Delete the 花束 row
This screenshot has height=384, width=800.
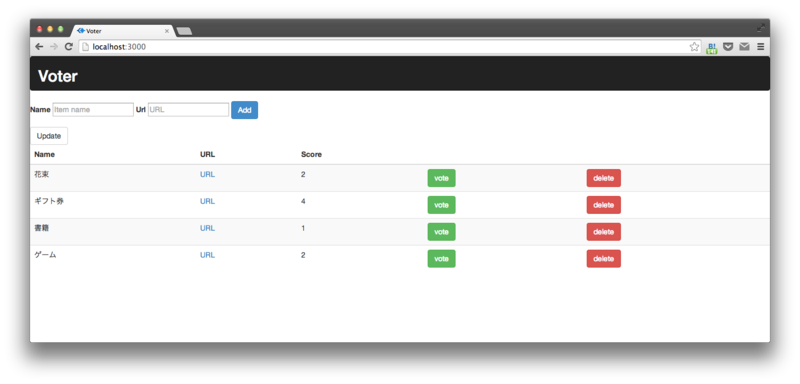pyautogui.click(x=604, y=178)
